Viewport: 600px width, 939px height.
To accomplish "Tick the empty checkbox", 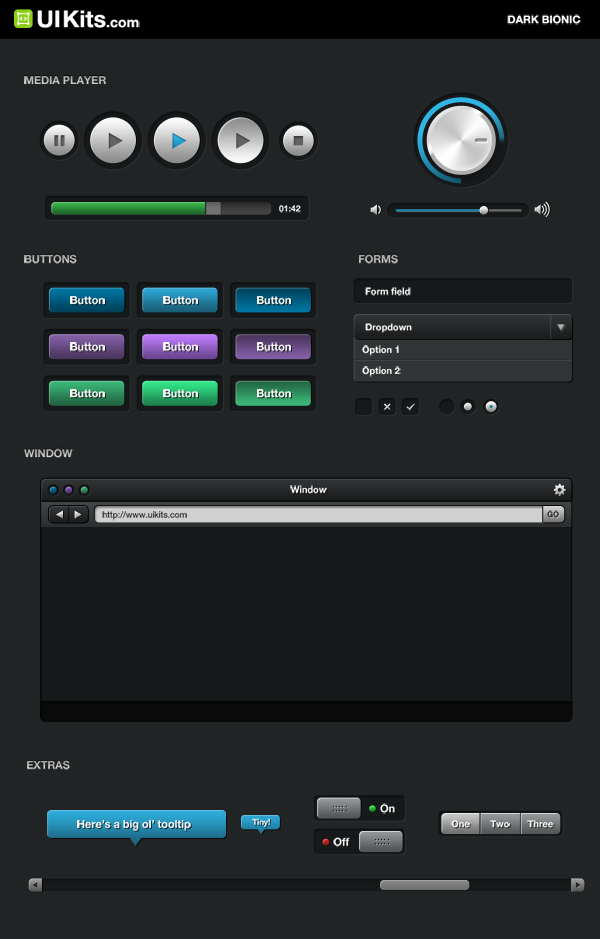I will pos(363,407).
